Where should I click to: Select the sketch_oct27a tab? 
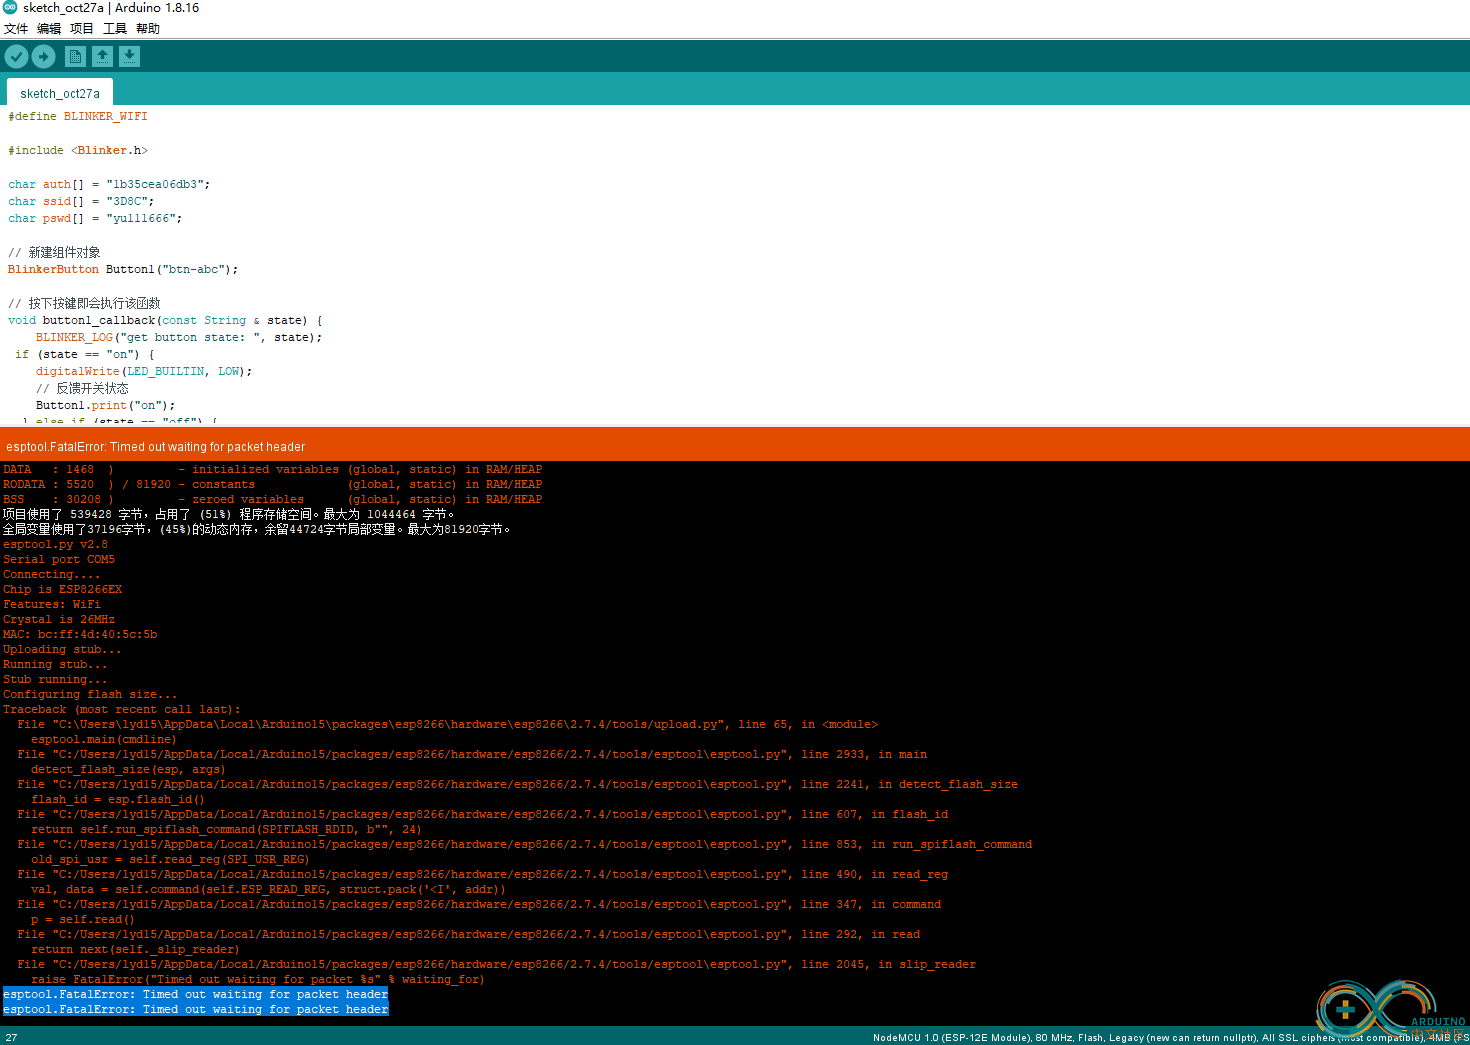click(x=60, y=93)
